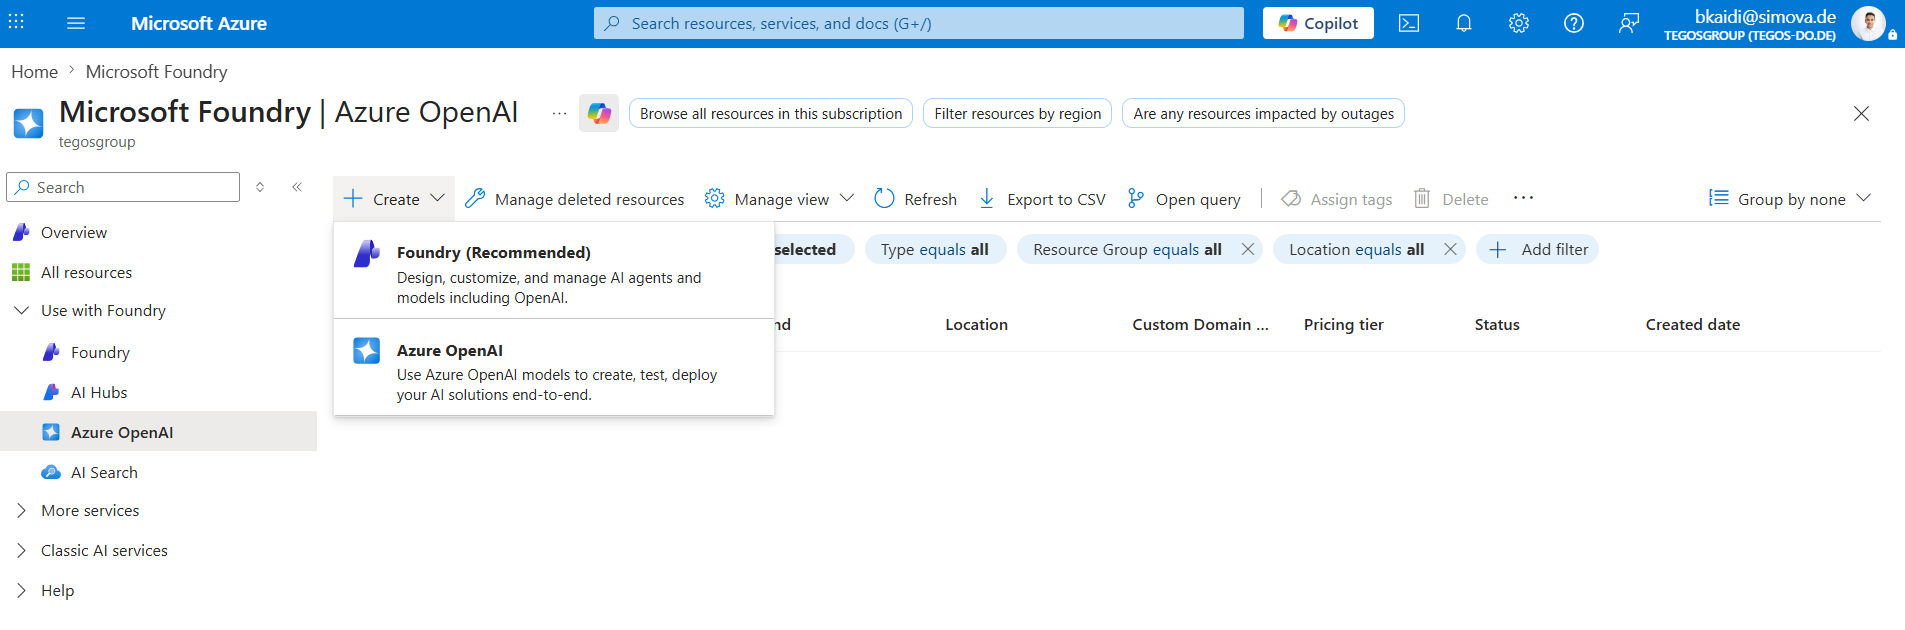This screenshot has width=1905, height=630.
Task: Open the Group by none dropdown
Action: pos(1790,199)
